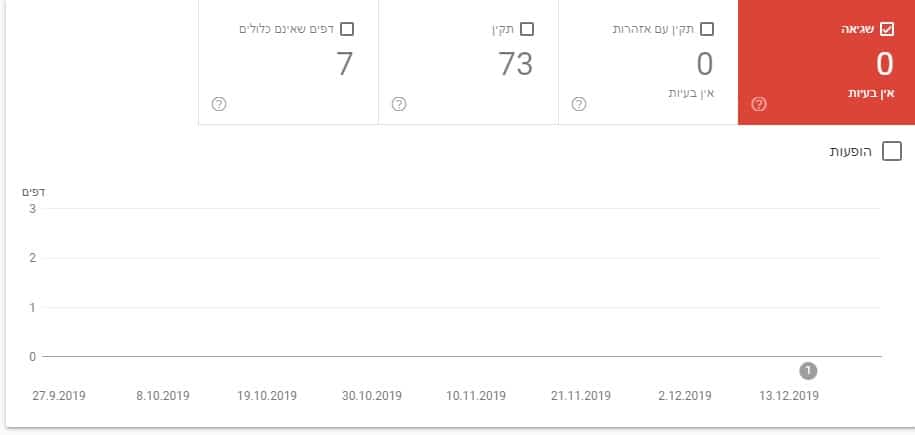
Task: Click the 27.9.2019 date label
Action: (x=59, y=396)
